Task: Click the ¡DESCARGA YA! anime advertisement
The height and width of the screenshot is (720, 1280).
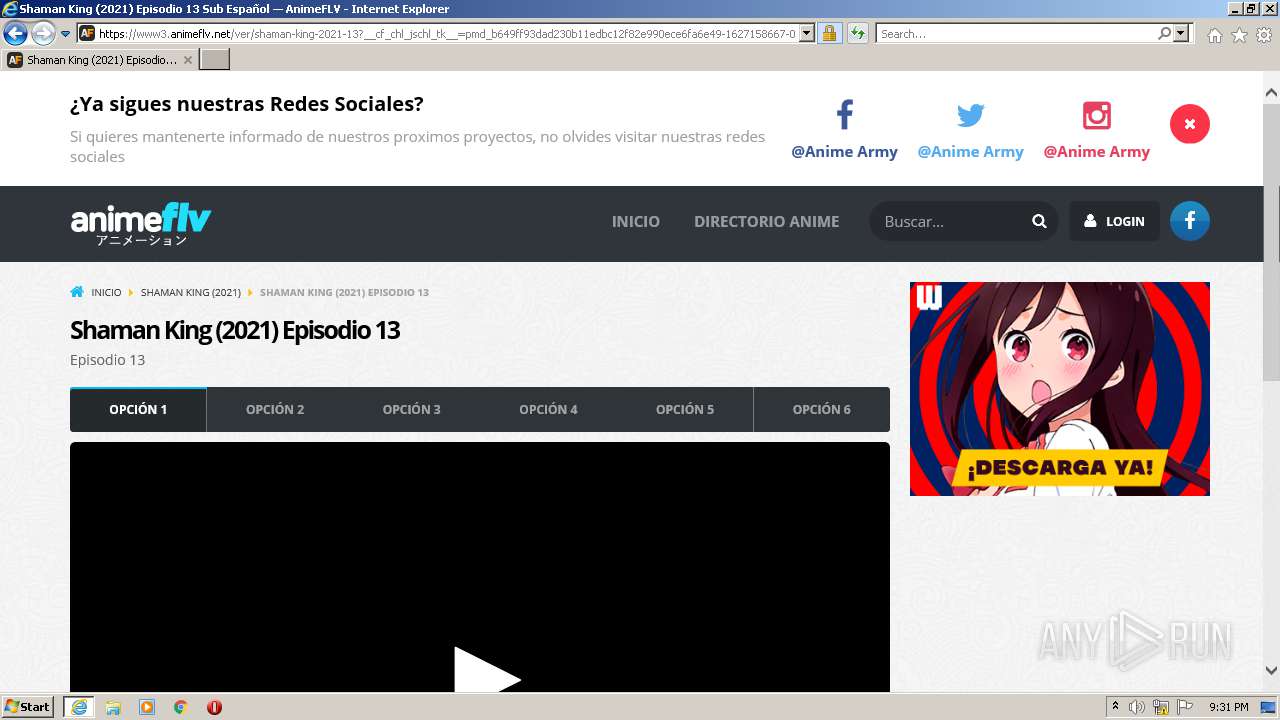Action: [1060, 389]
